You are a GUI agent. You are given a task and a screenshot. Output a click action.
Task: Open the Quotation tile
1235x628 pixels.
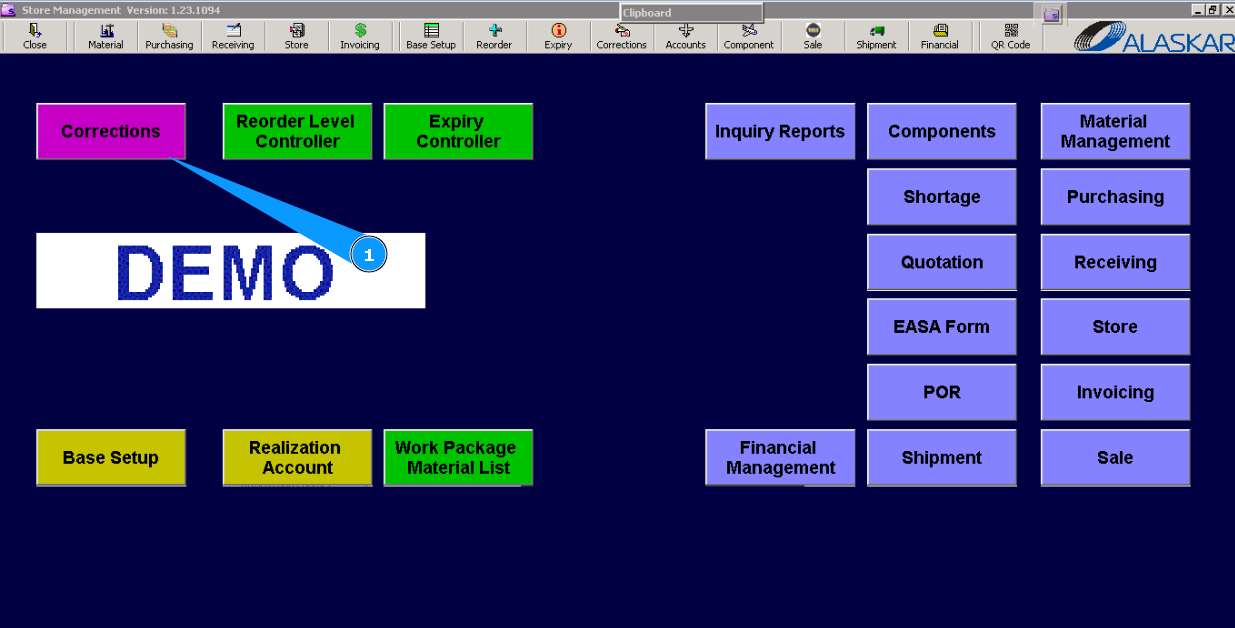coord(942,262)
